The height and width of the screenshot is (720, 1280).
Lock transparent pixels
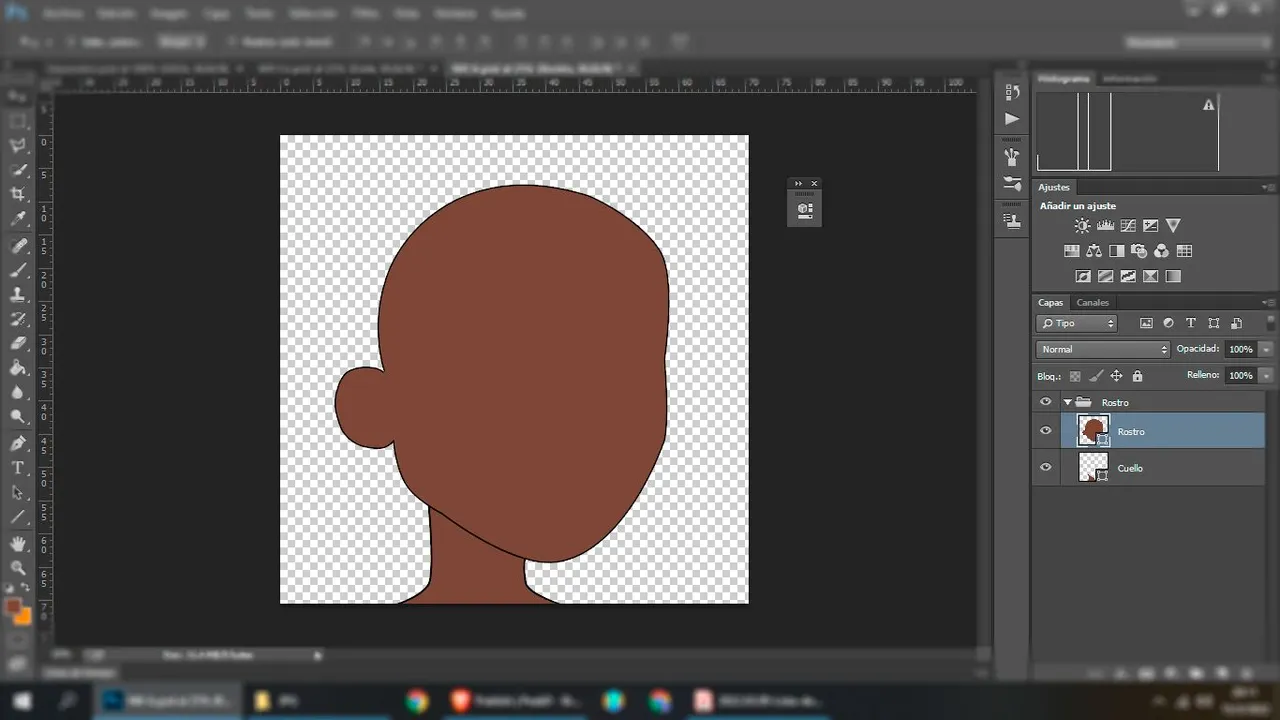[x=1075, y=376]
